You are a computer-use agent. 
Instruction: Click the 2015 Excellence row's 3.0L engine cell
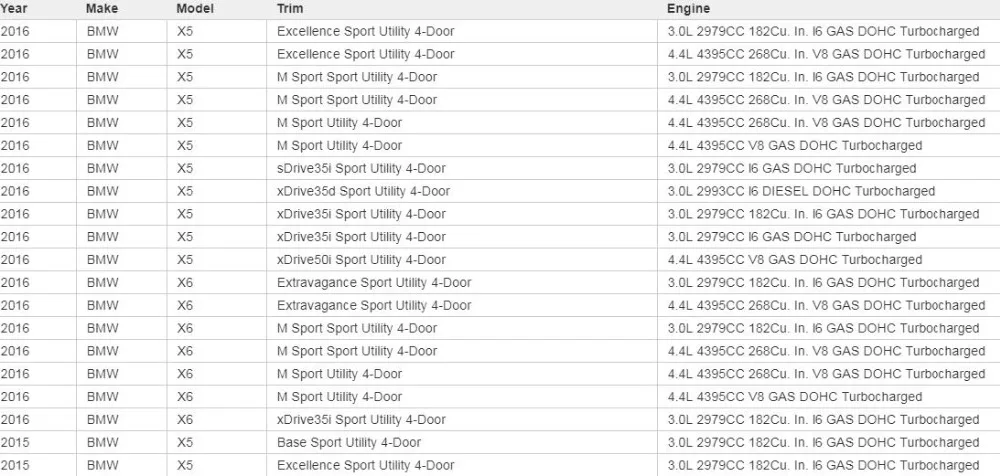pos(823,466)
